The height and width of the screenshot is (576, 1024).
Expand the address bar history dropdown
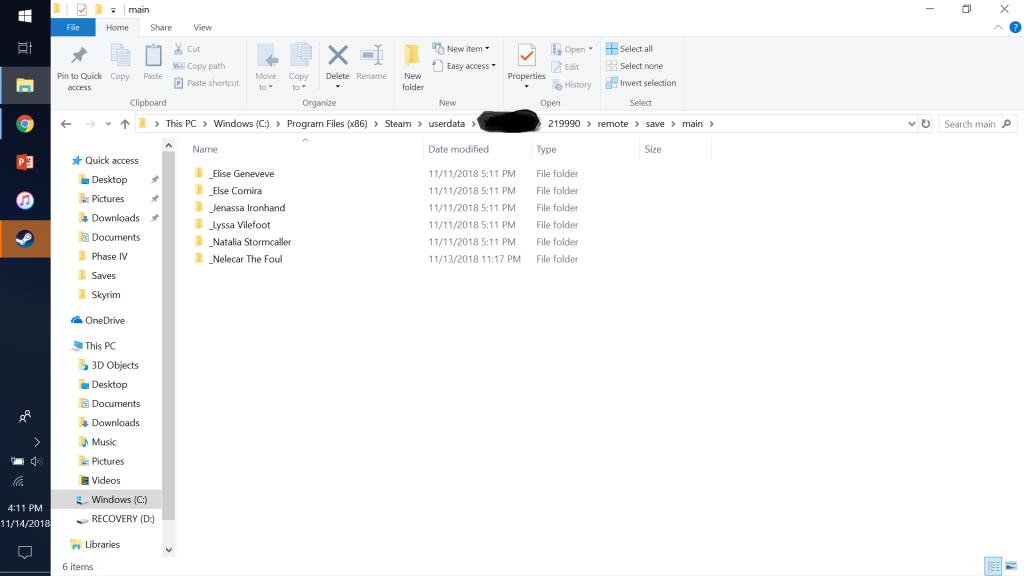[911, 124]
